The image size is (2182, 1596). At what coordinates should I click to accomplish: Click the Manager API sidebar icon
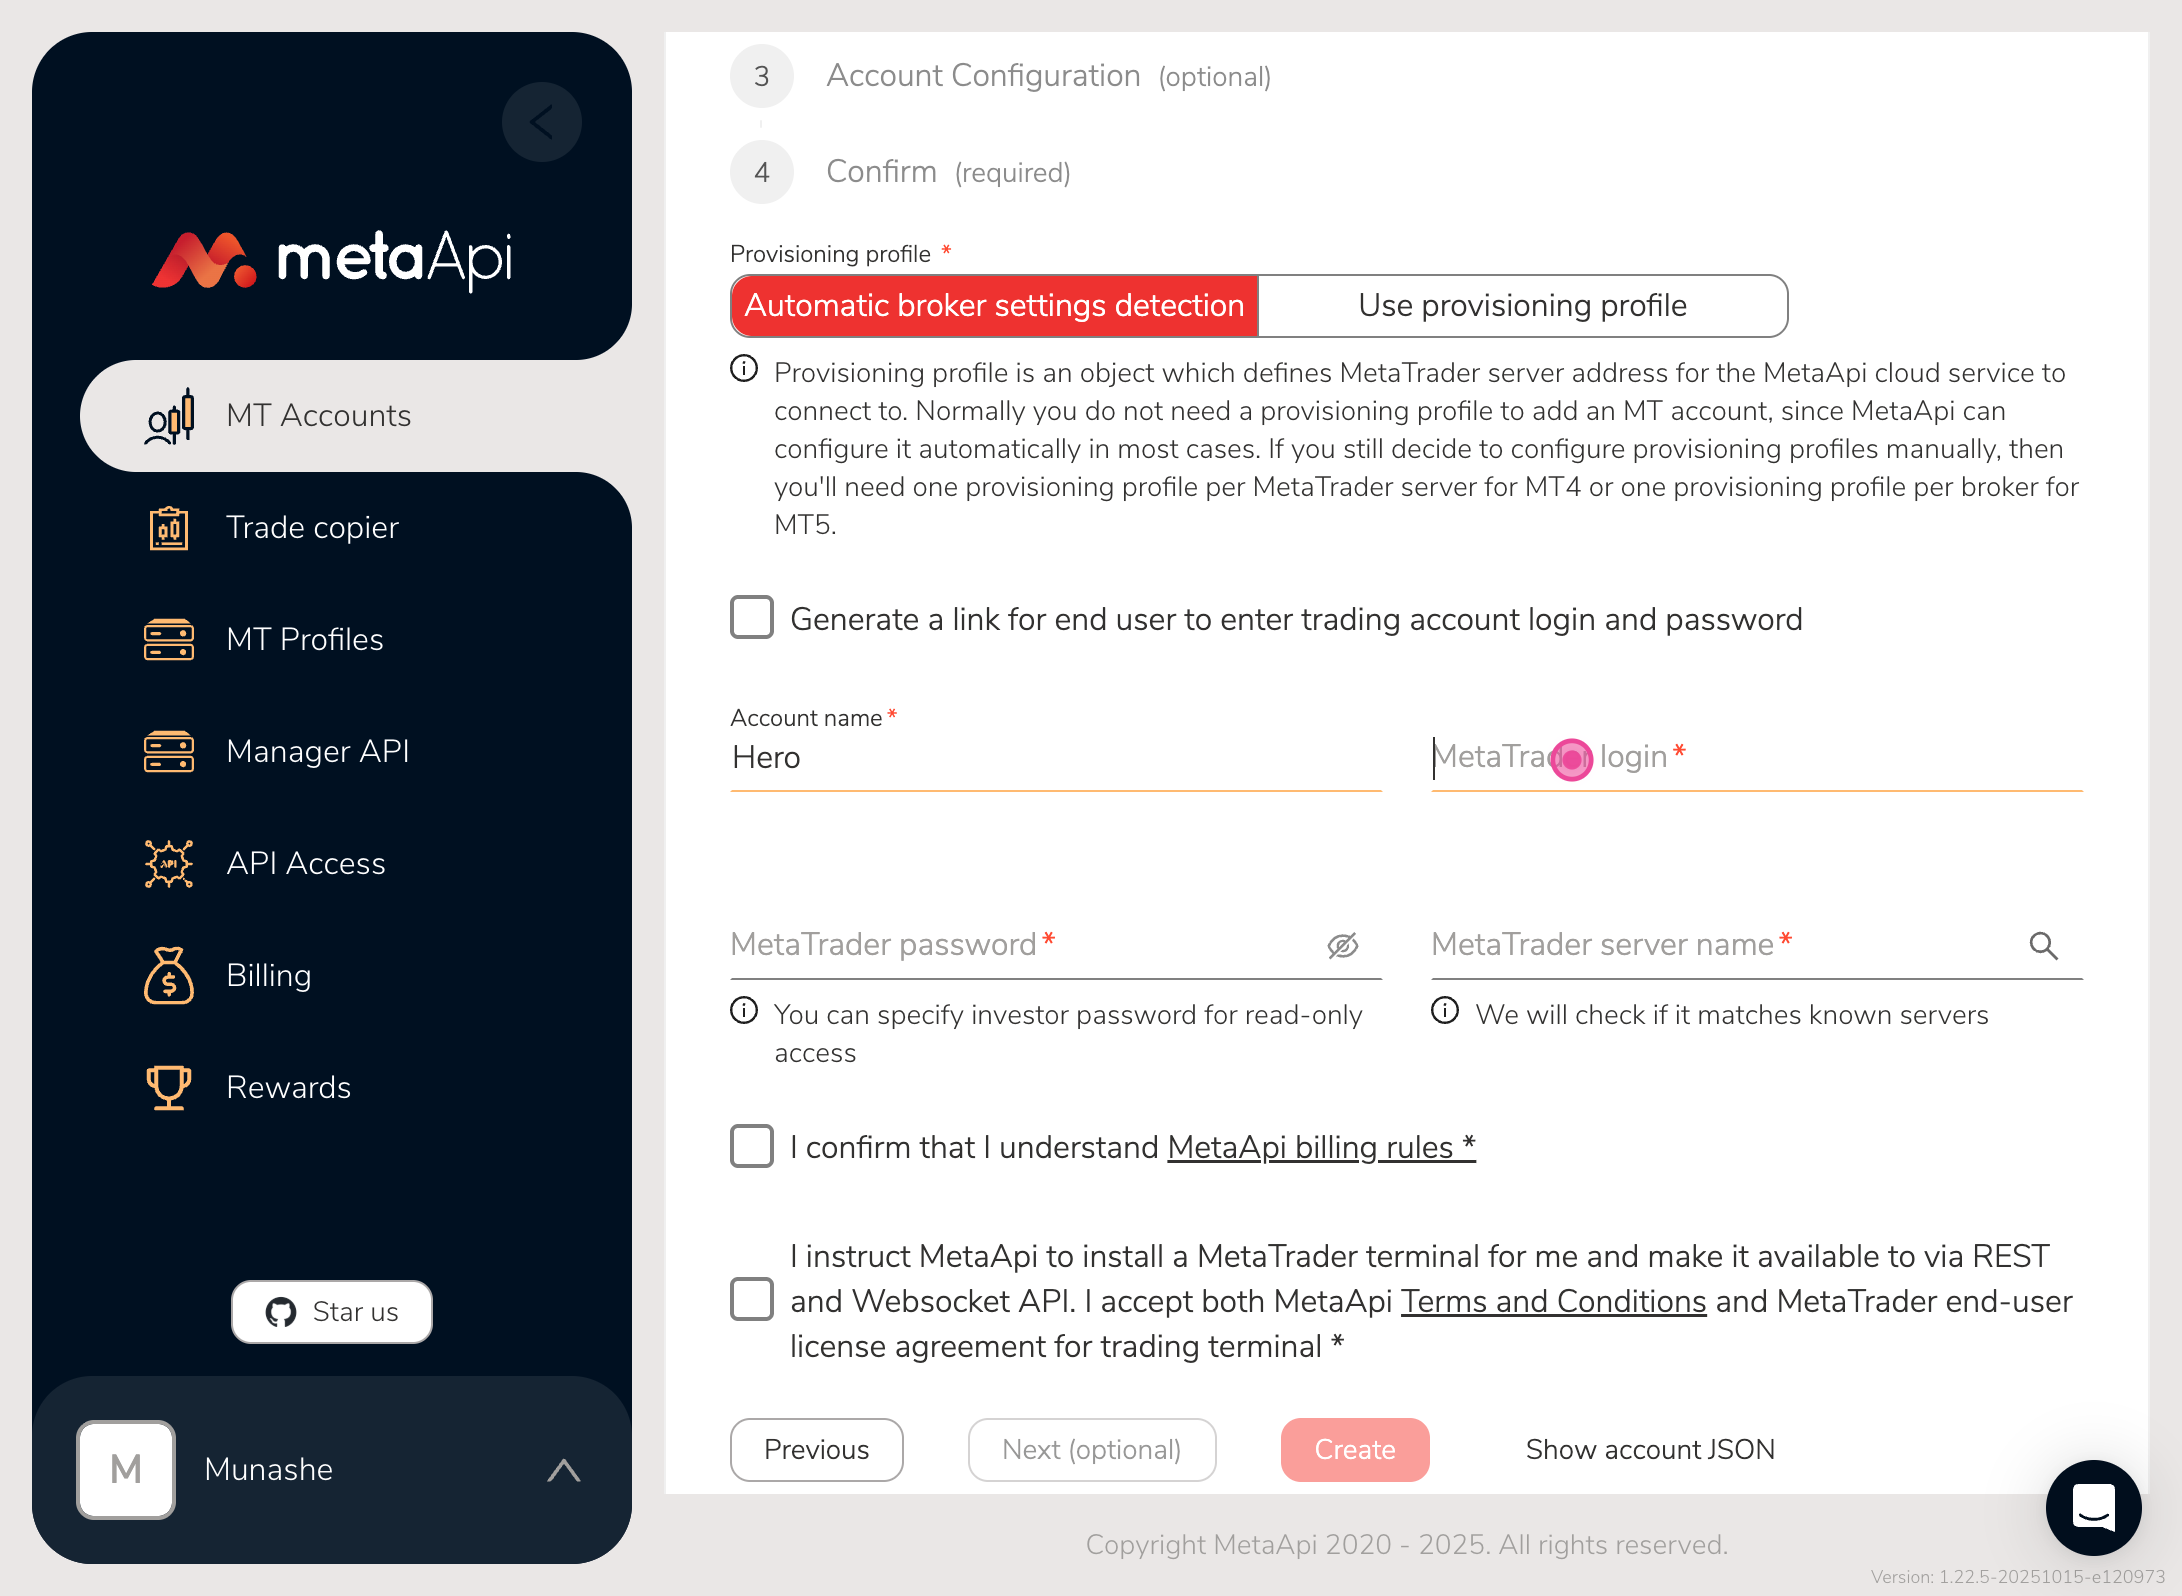point(169,752)
